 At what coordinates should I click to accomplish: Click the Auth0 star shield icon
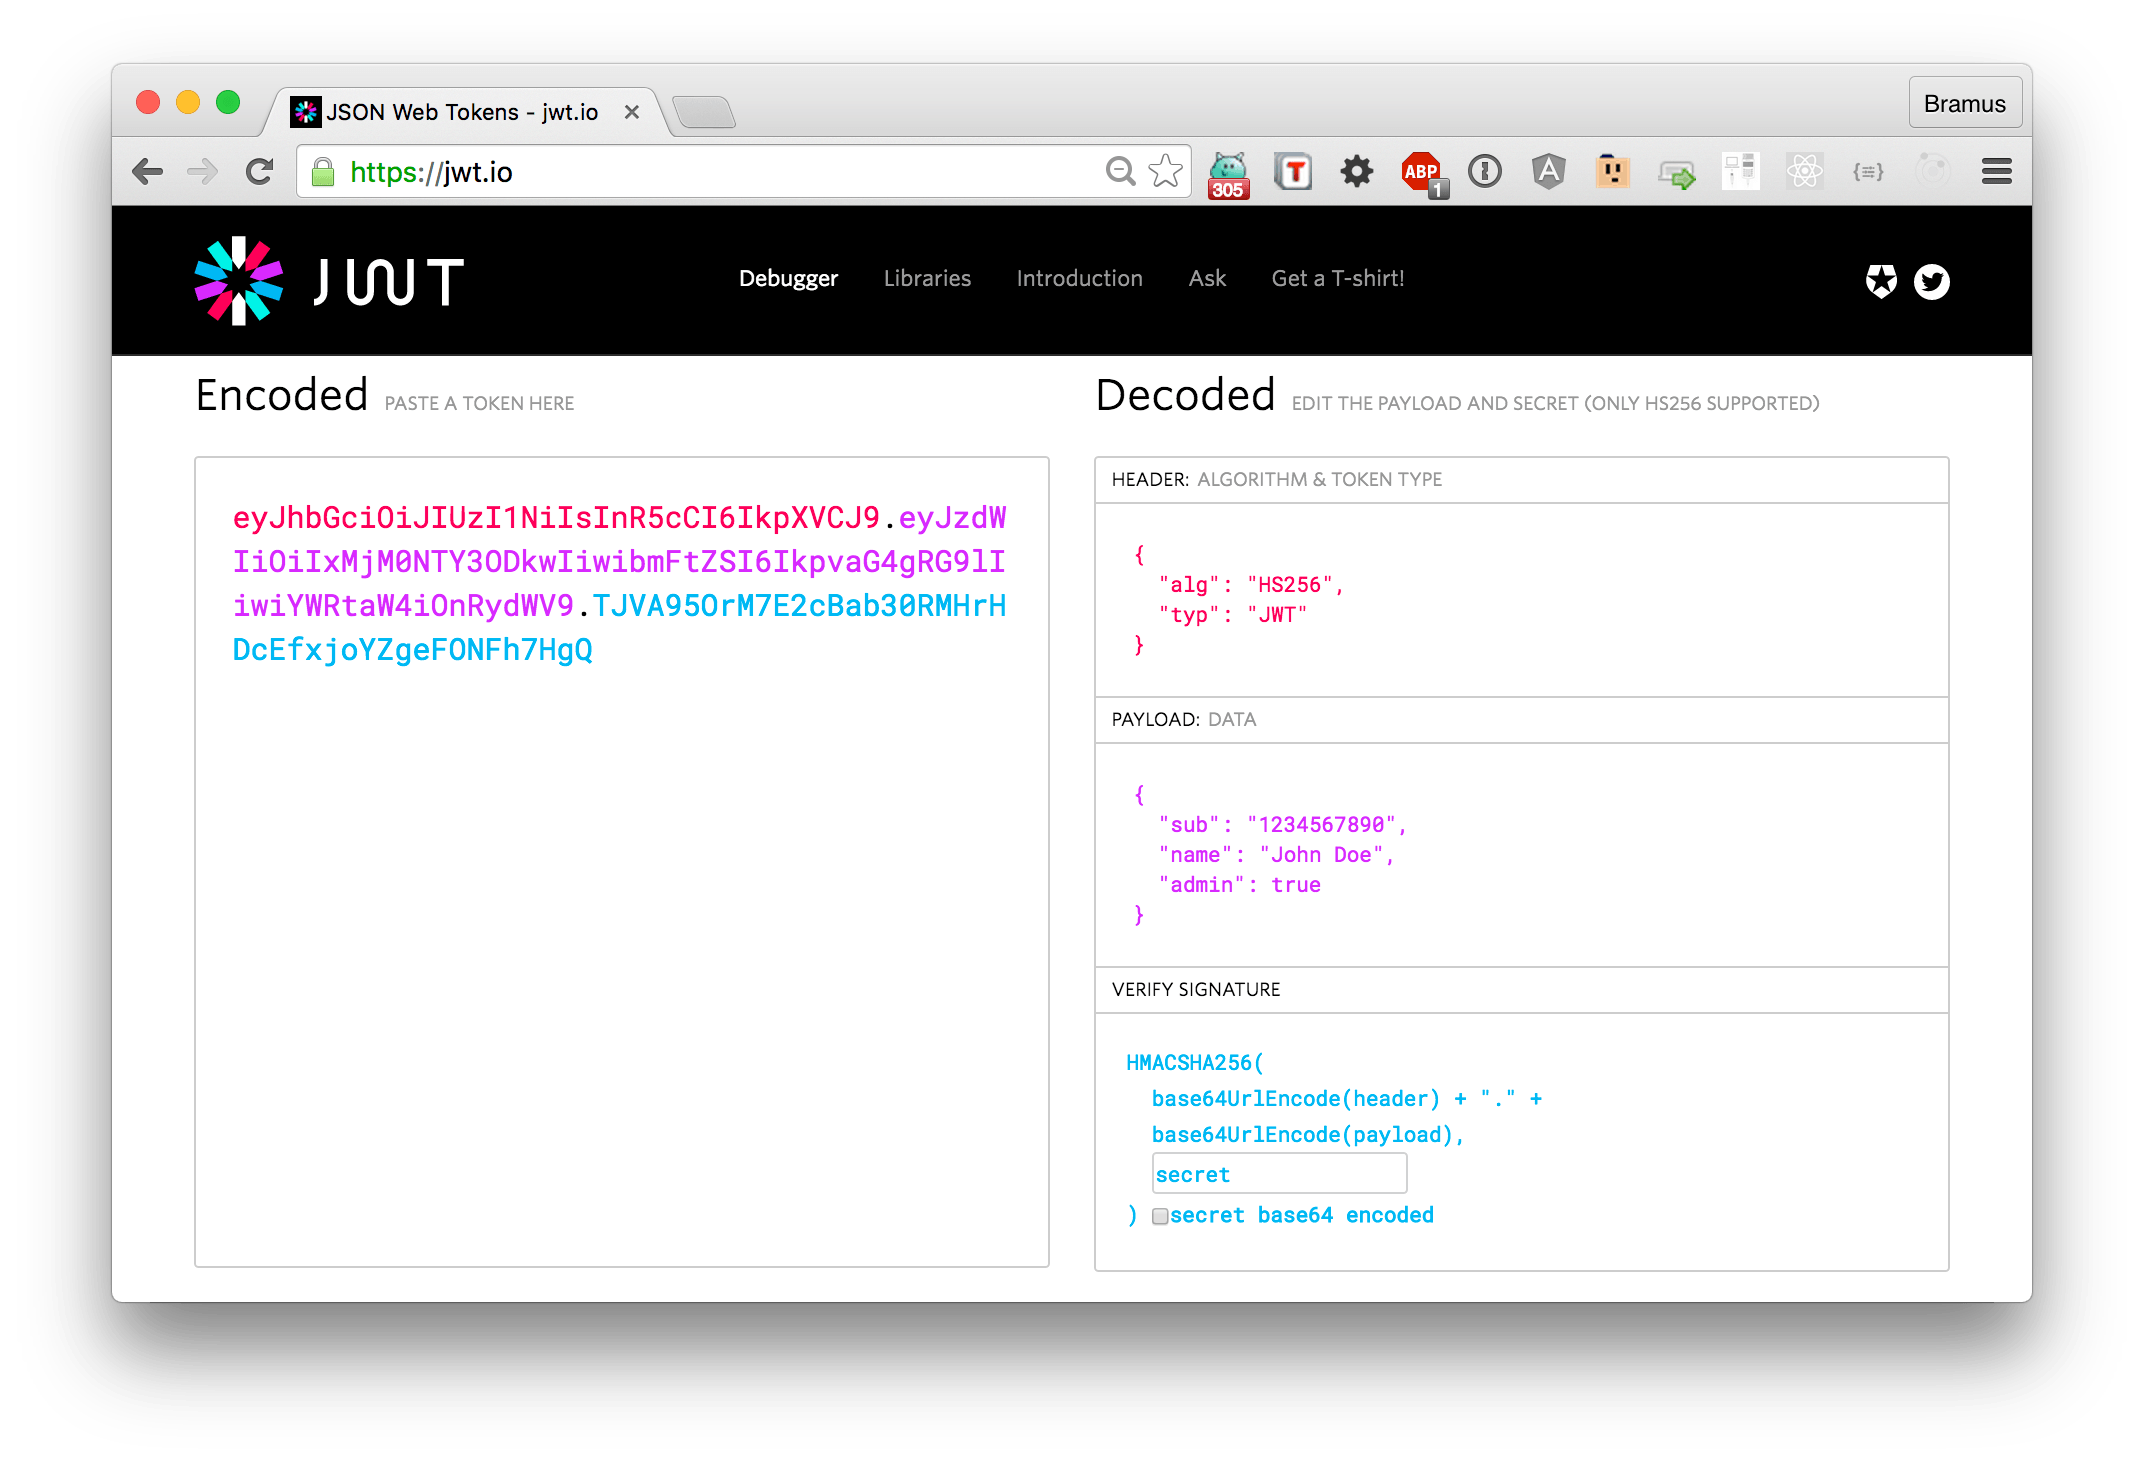(1880, 282)
